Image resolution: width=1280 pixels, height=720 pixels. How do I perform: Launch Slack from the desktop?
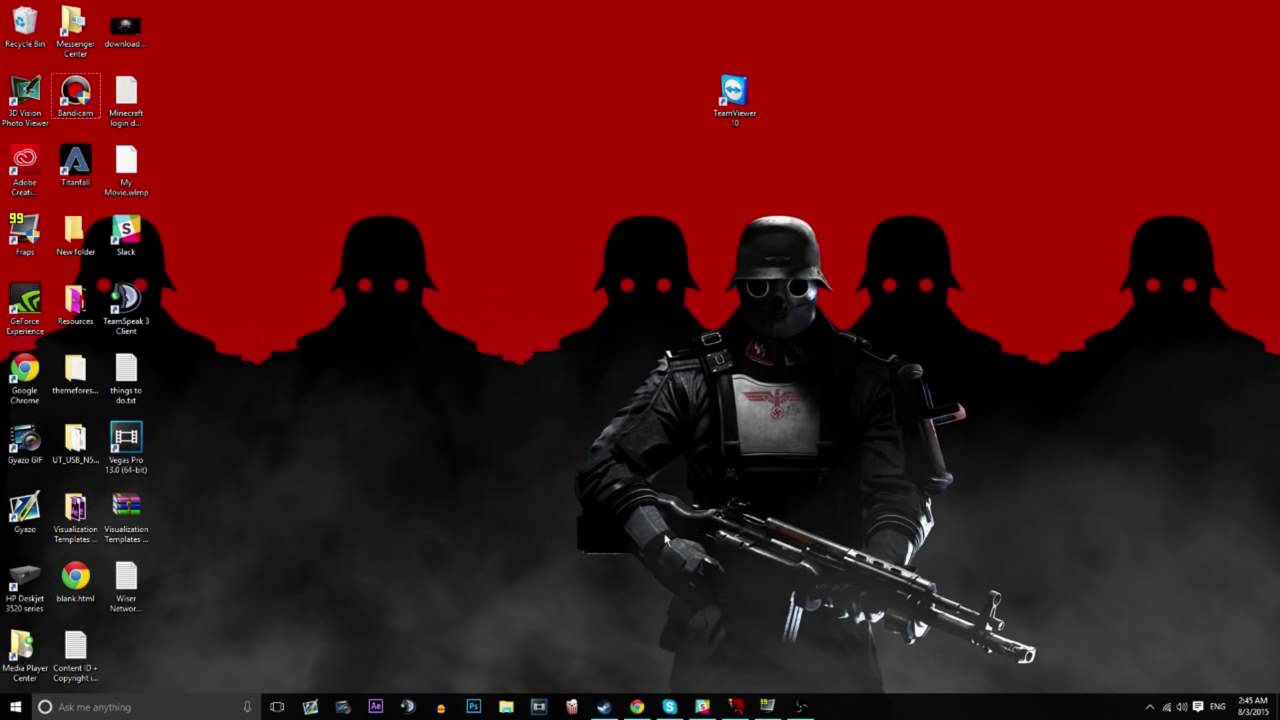click(125, 235)
